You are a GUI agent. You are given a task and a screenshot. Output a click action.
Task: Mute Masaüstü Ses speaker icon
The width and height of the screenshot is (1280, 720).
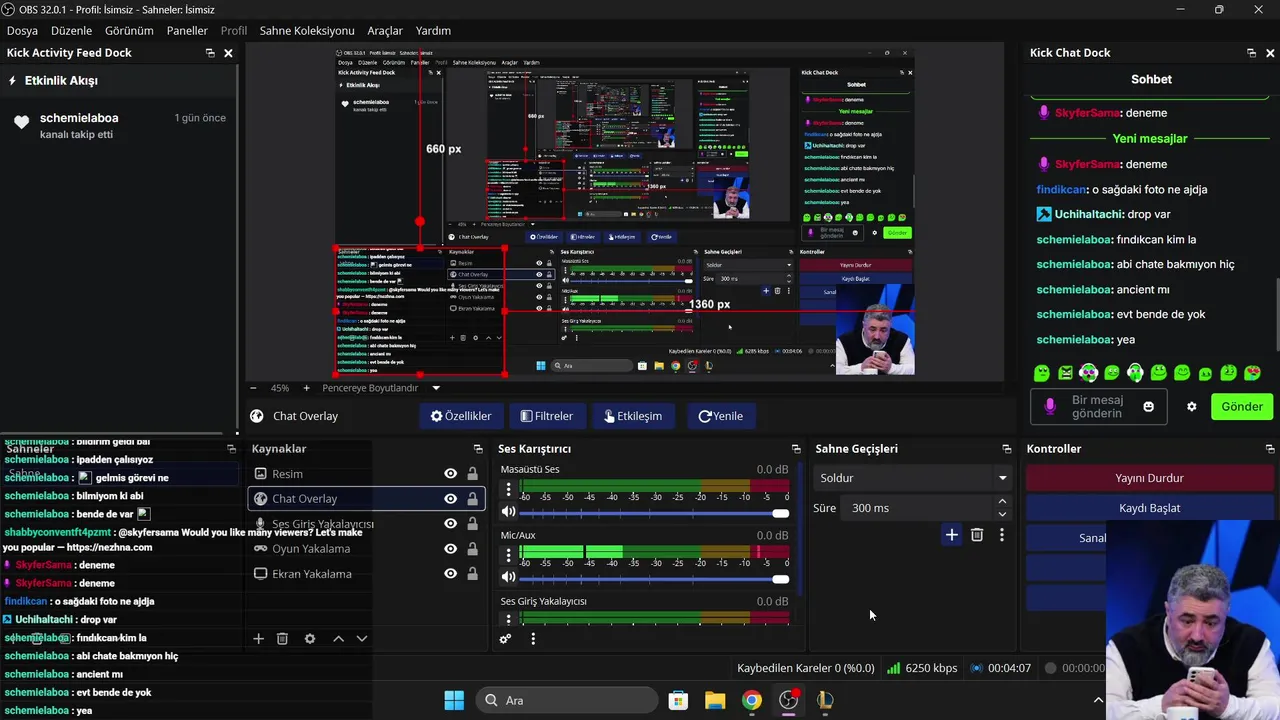coord(508,512)
